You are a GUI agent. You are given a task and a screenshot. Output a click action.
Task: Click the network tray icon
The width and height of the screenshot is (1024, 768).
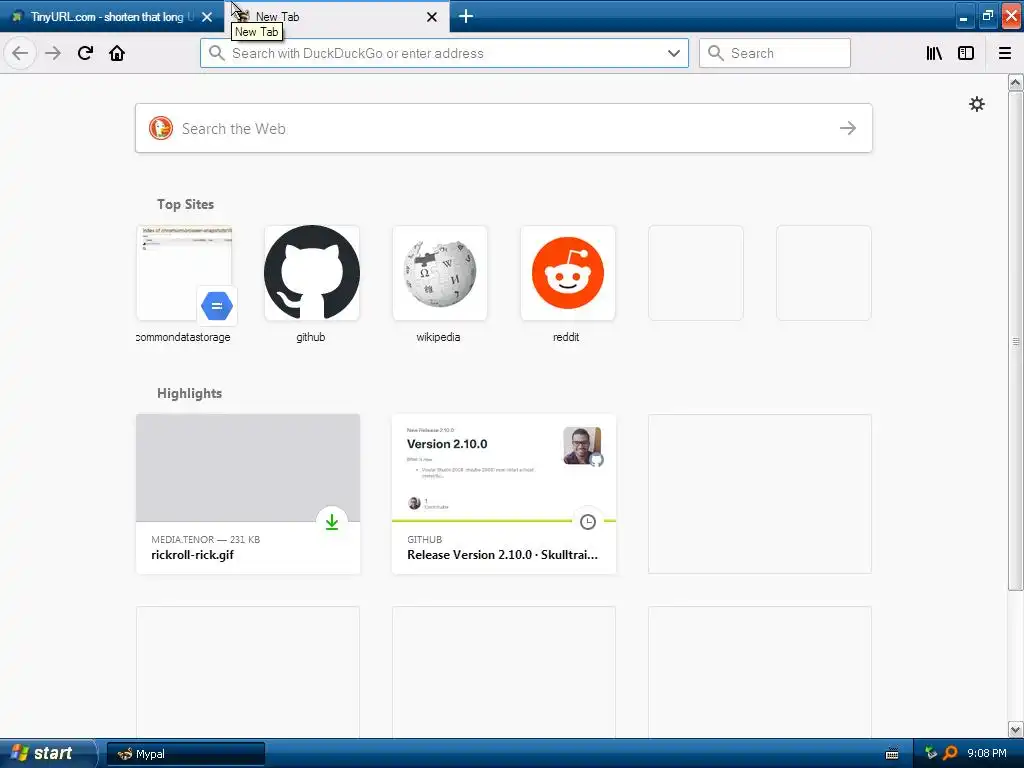[x=931, y=753]
